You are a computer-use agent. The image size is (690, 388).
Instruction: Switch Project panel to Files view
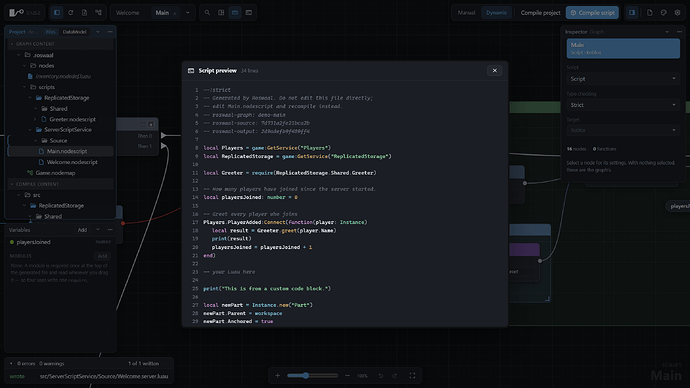[51, 32]
